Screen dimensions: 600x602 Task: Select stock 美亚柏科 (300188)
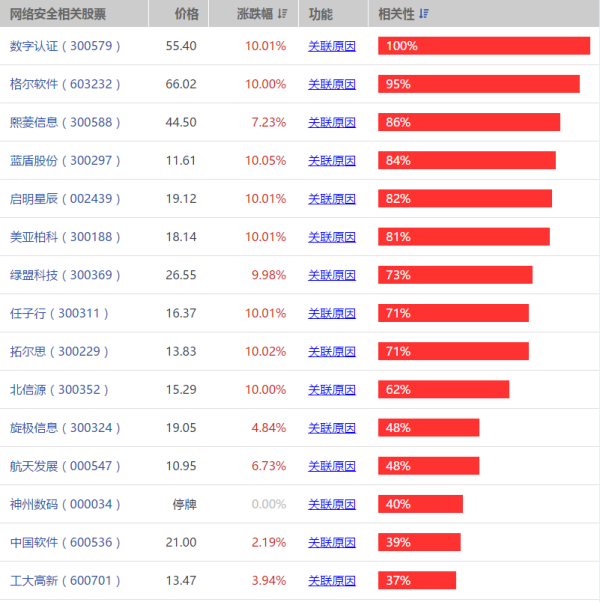tap(65, 237)
